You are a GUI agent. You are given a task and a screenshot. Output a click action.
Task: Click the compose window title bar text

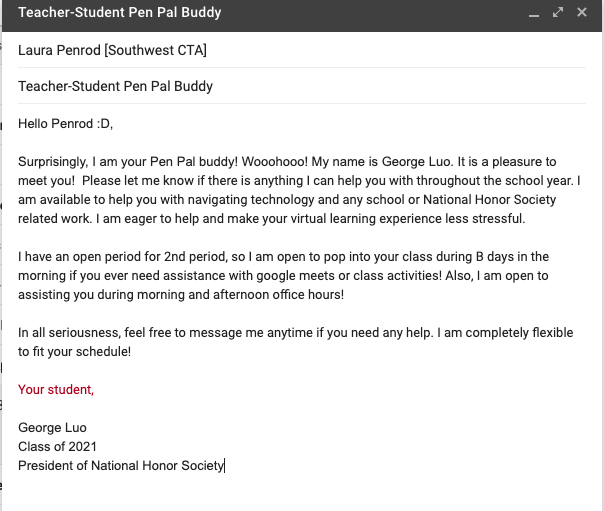tap(120, 13)
